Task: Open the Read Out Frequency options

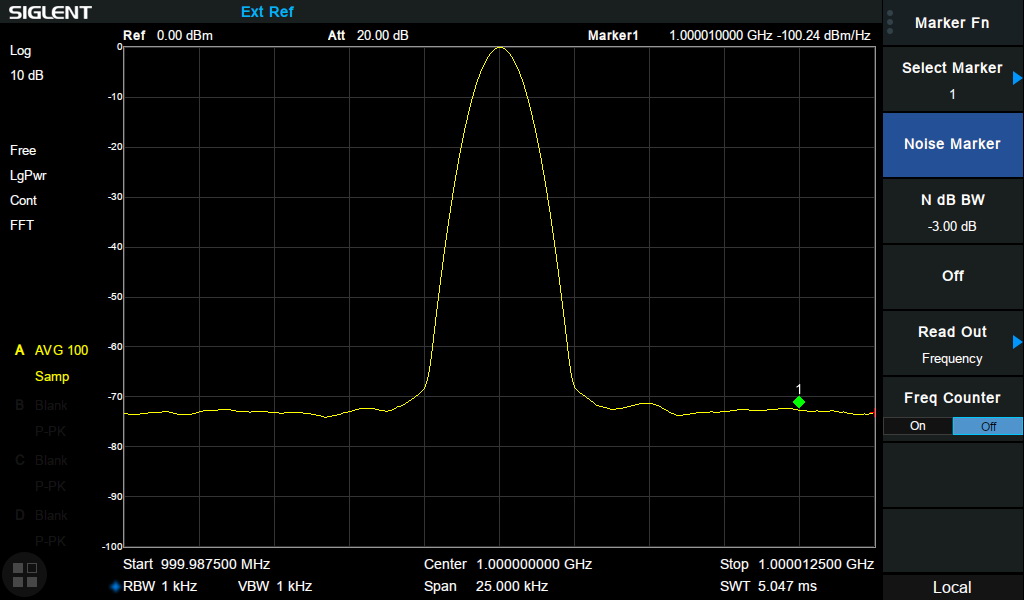Action: (952, 344)
